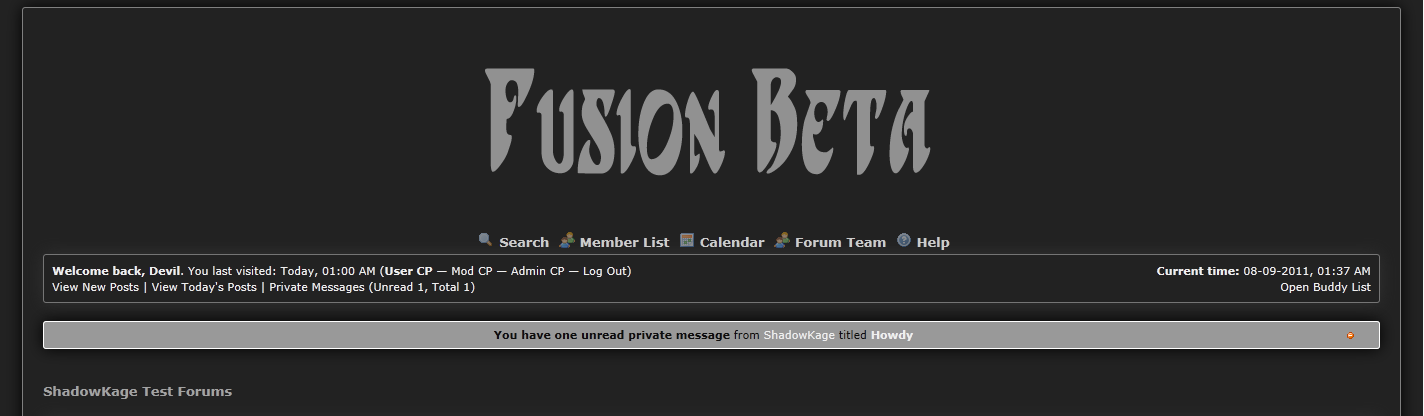Open the Help page link
Image resolution: width=1424 pixels, height=416 pixels.
pos(933,242)
